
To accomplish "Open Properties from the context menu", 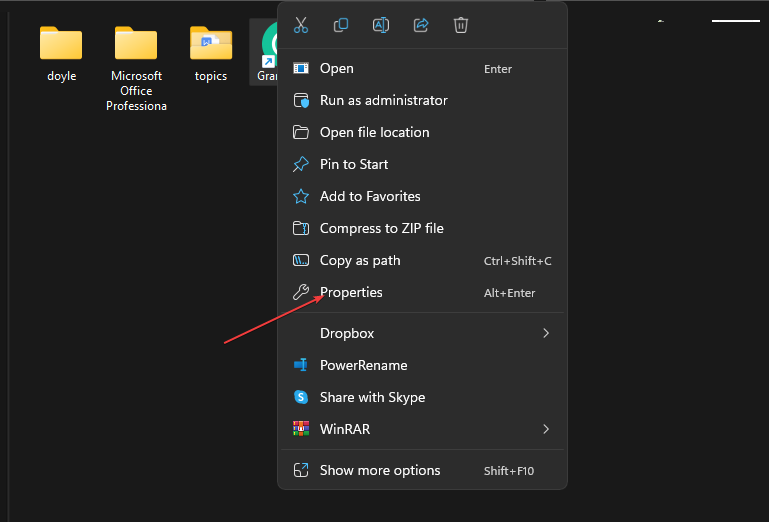I will [422, 292].
